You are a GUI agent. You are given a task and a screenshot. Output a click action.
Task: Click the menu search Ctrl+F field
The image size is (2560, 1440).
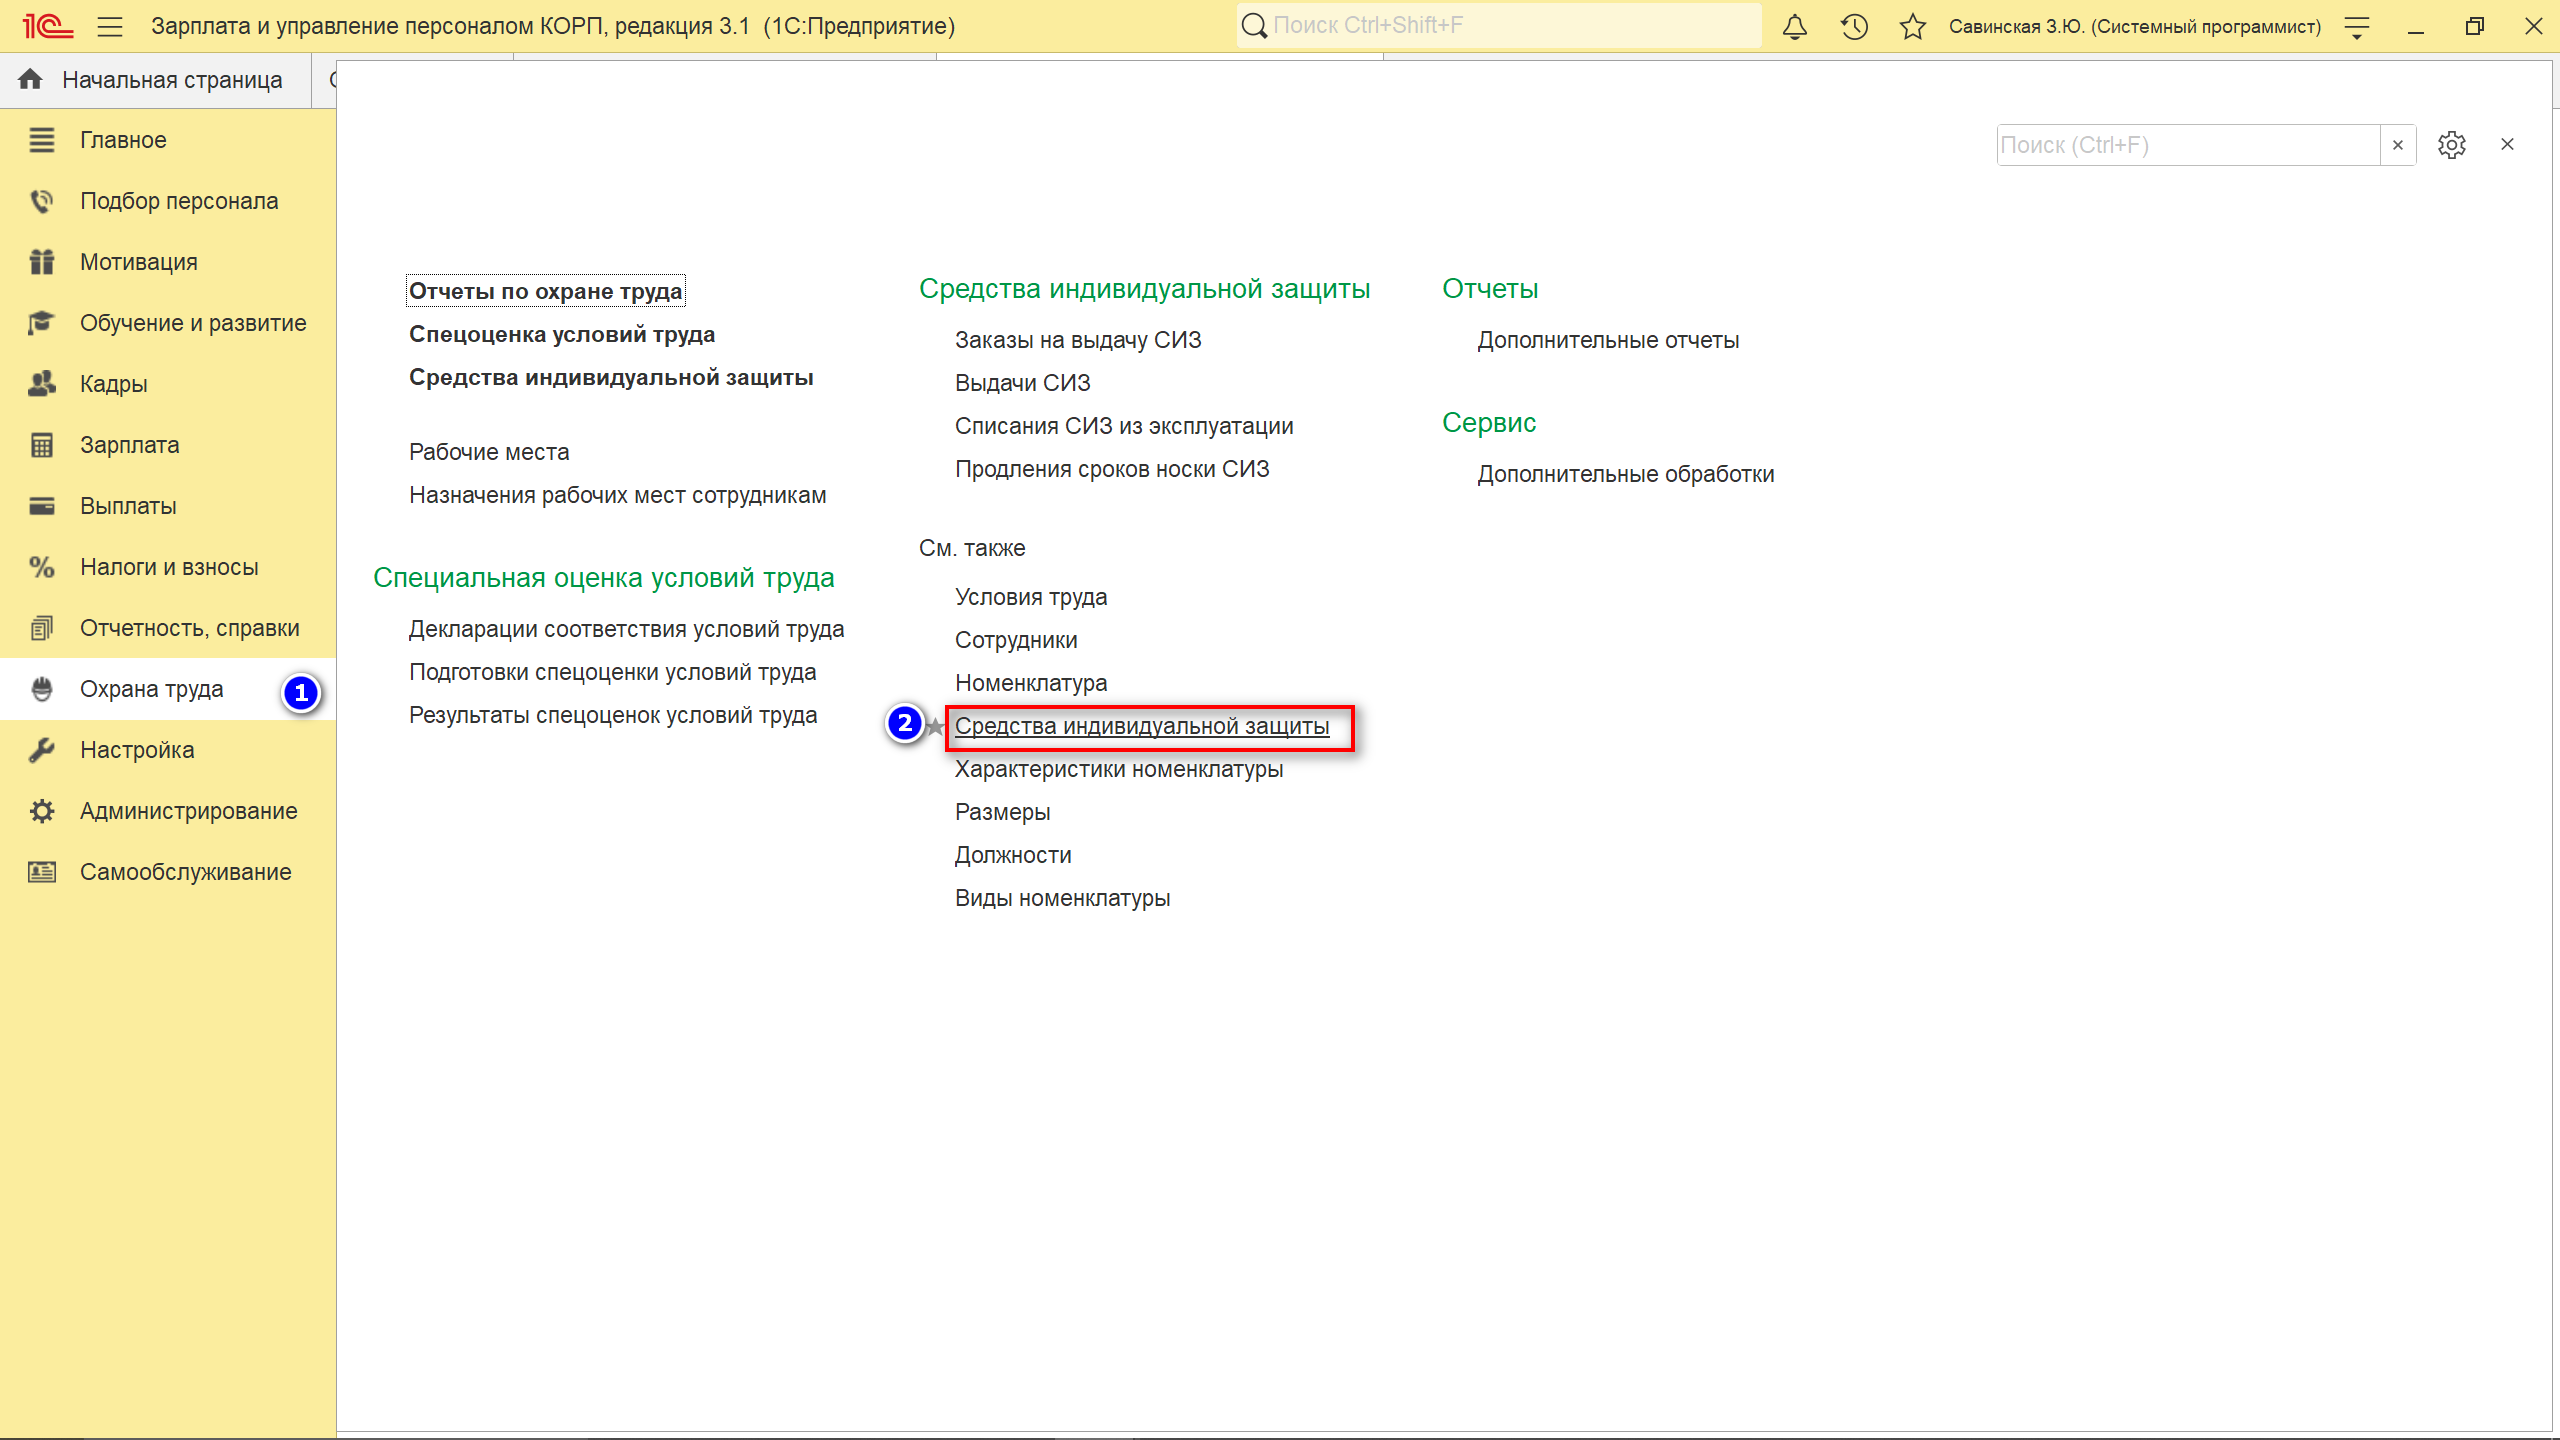pyautogui.click(x=2186, y=145)
